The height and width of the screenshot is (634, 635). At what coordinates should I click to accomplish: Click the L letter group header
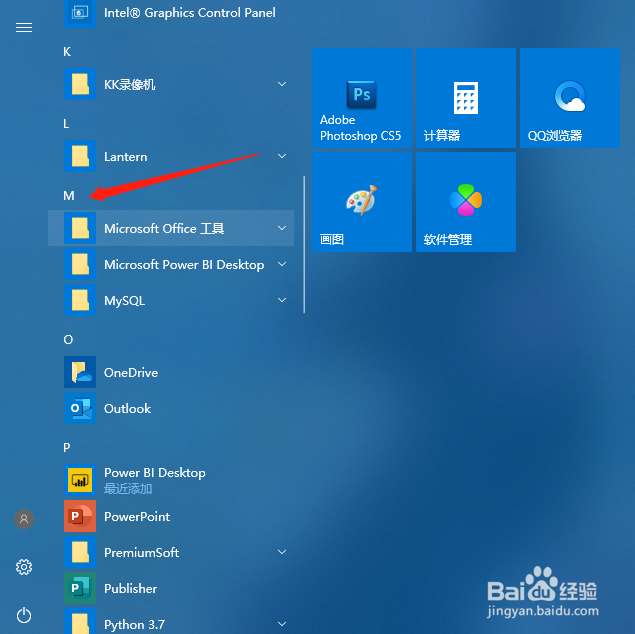tap(66, 124)
